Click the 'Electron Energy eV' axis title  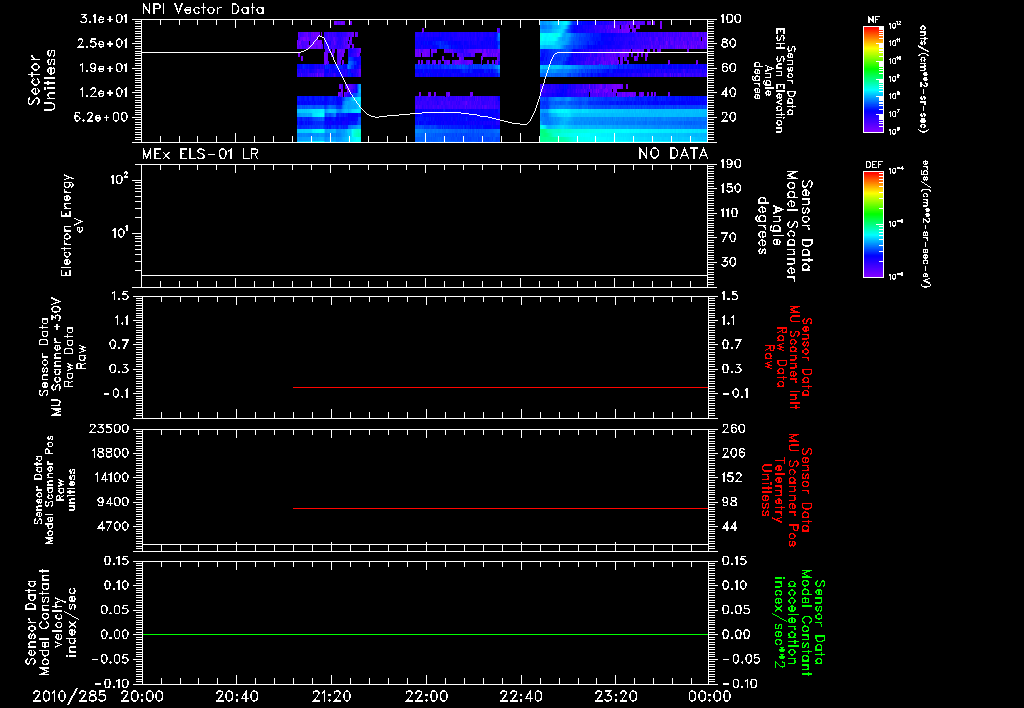[72, 225]
